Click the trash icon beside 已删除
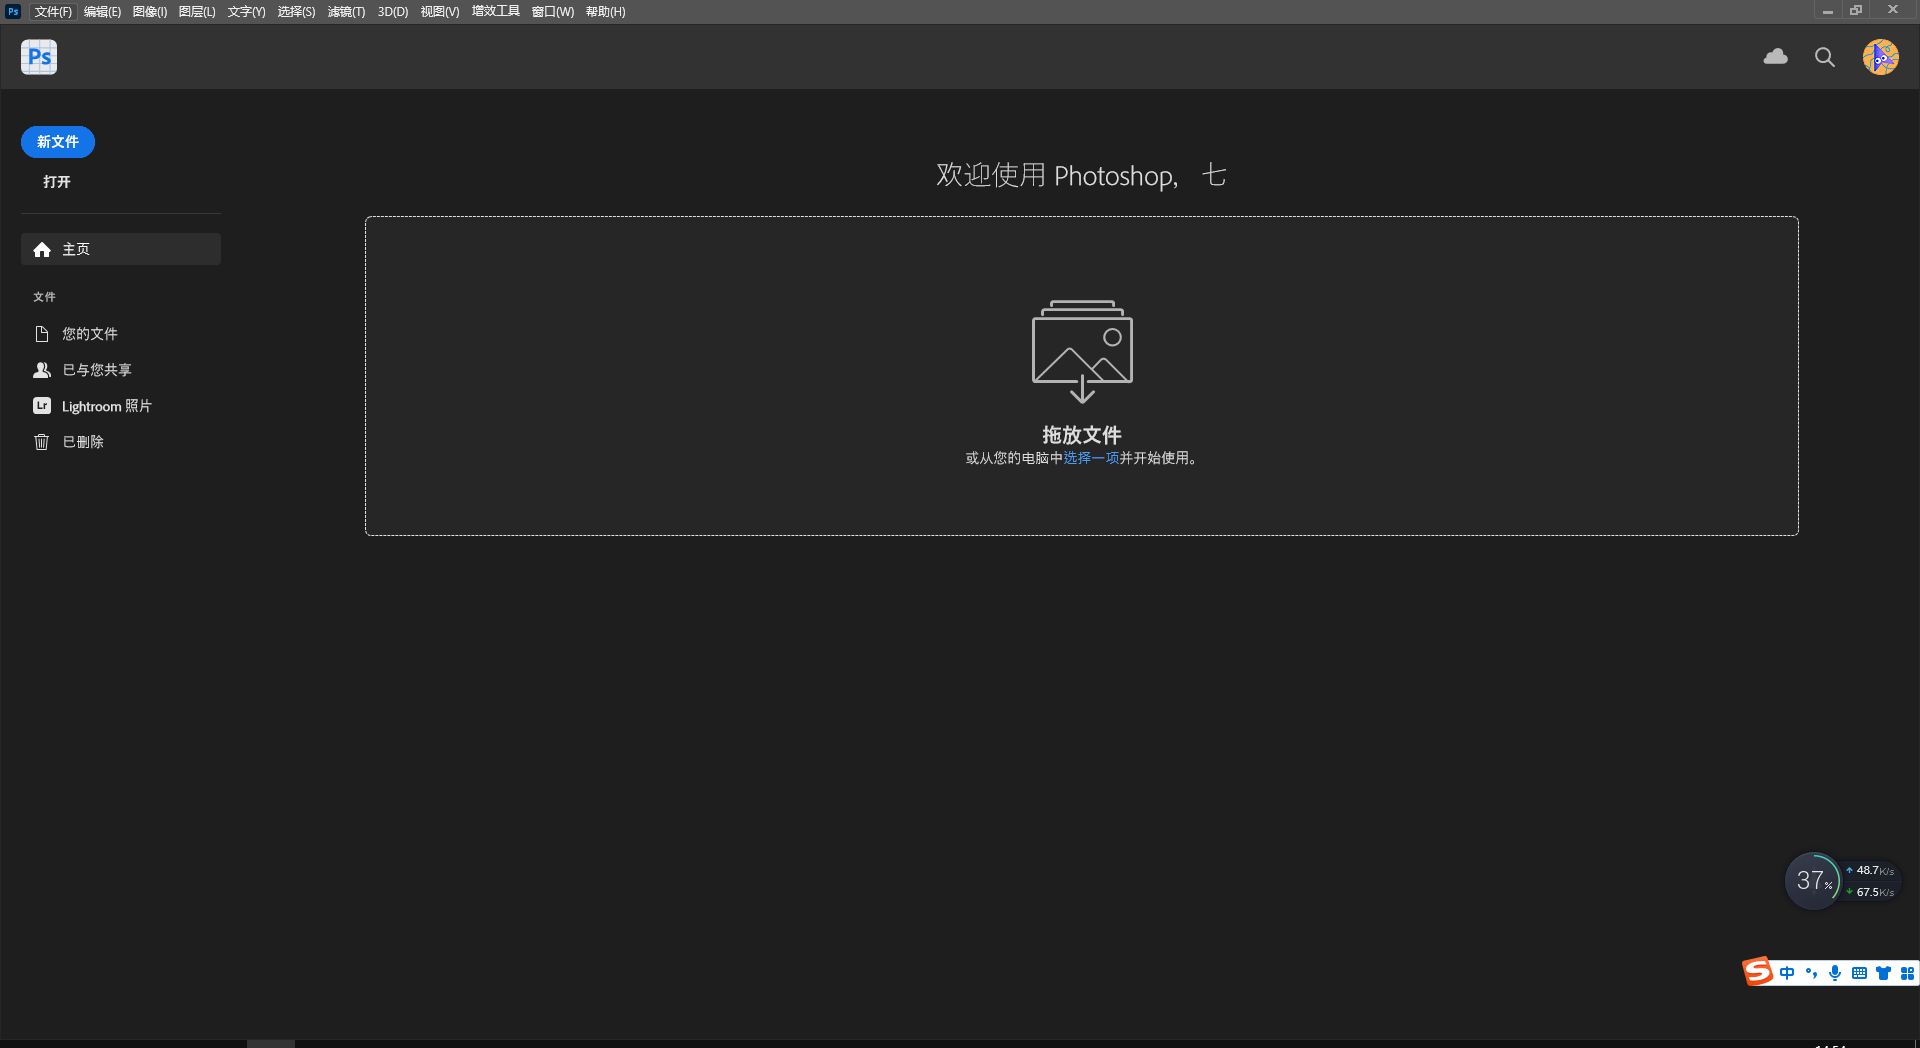The width and height of the screenshot is (1920, 1048). point(42,442)
